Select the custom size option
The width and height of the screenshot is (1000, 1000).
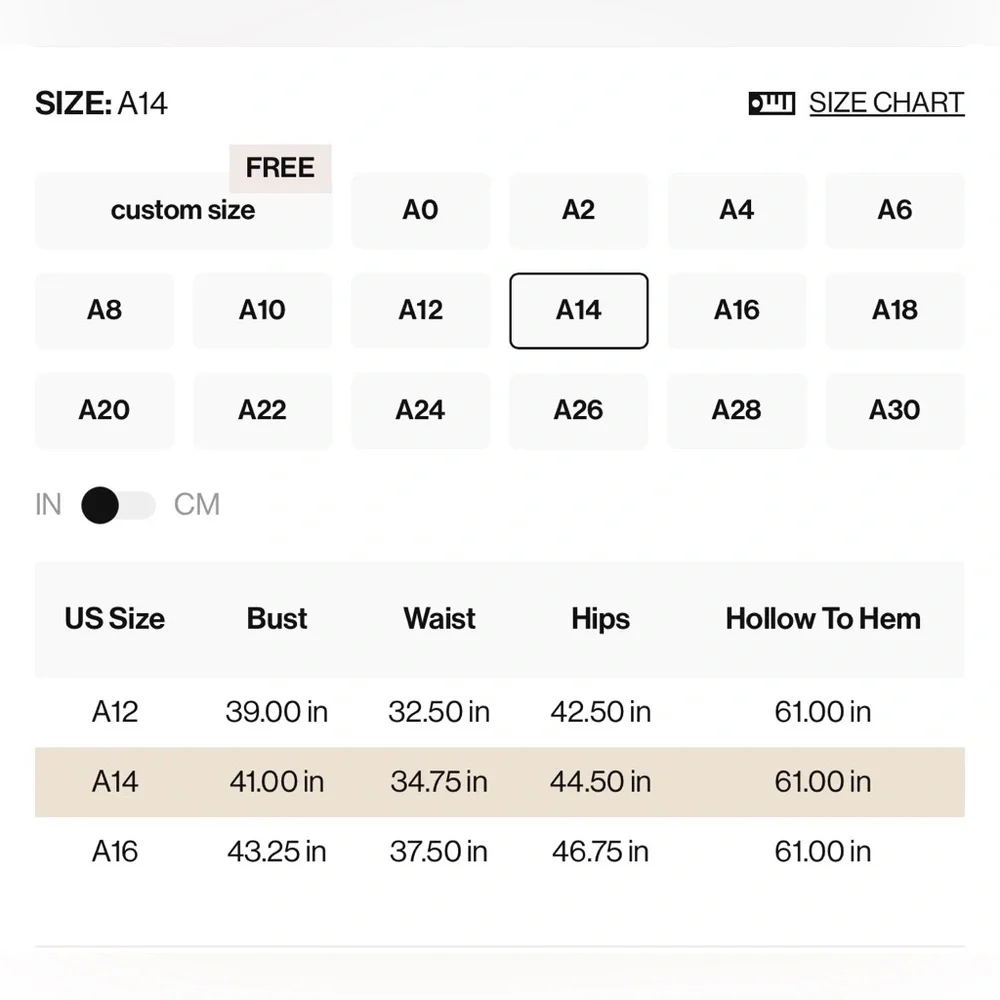tap(184, 210)
